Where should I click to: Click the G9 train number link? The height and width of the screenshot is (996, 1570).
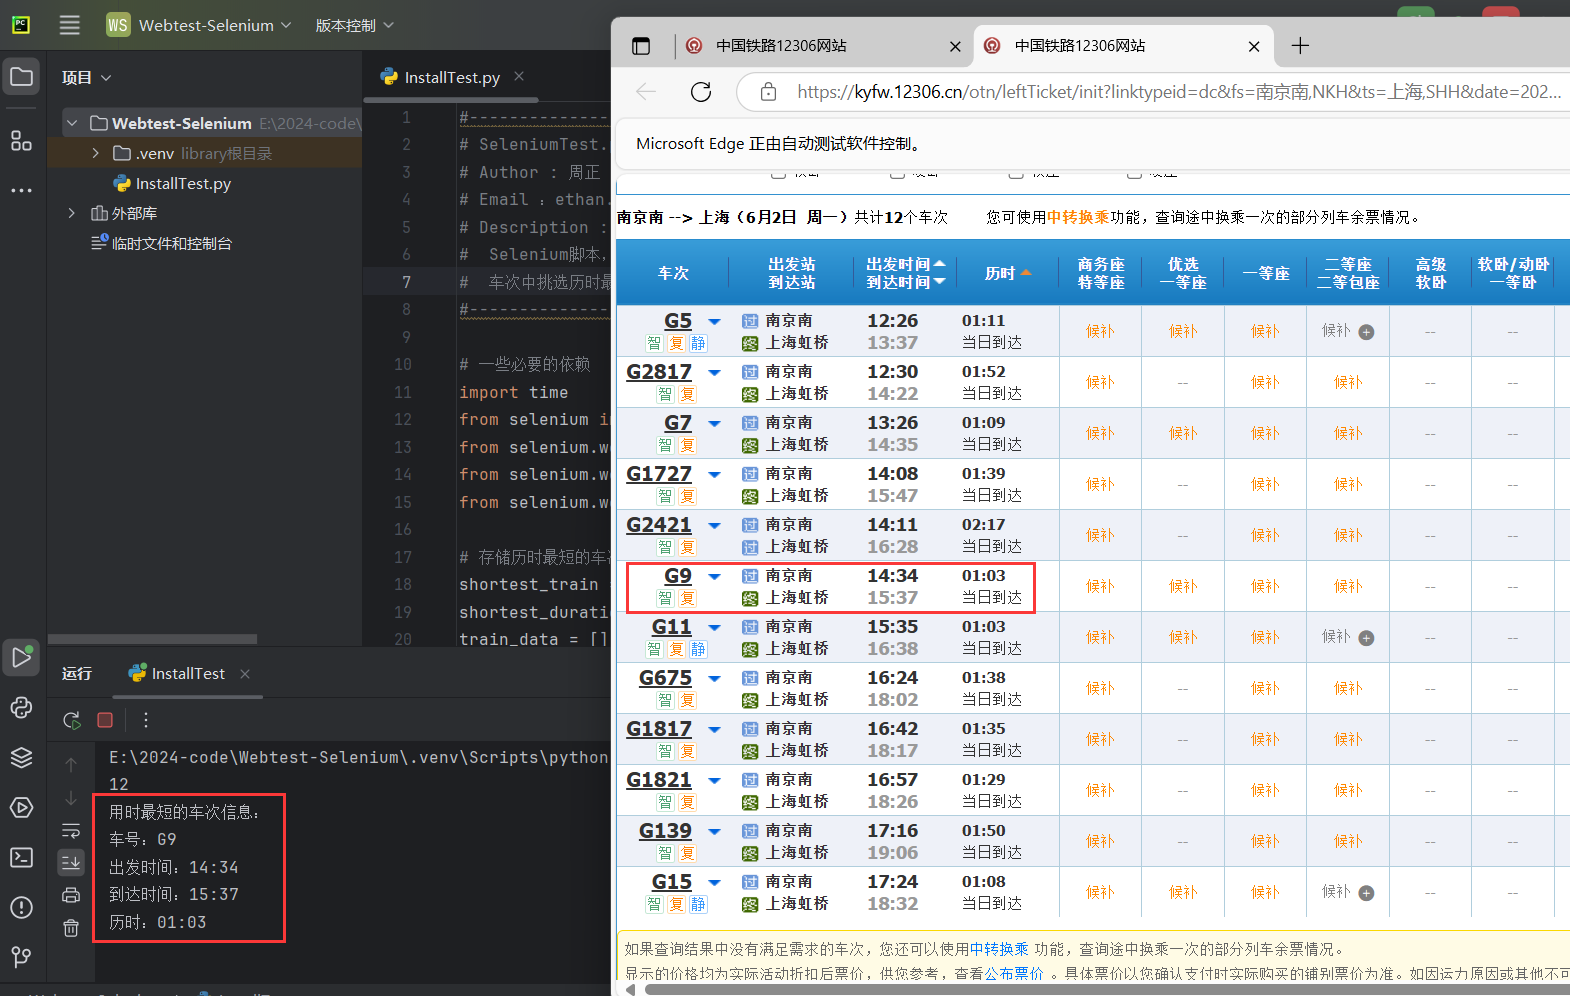(x=678, y=576)
